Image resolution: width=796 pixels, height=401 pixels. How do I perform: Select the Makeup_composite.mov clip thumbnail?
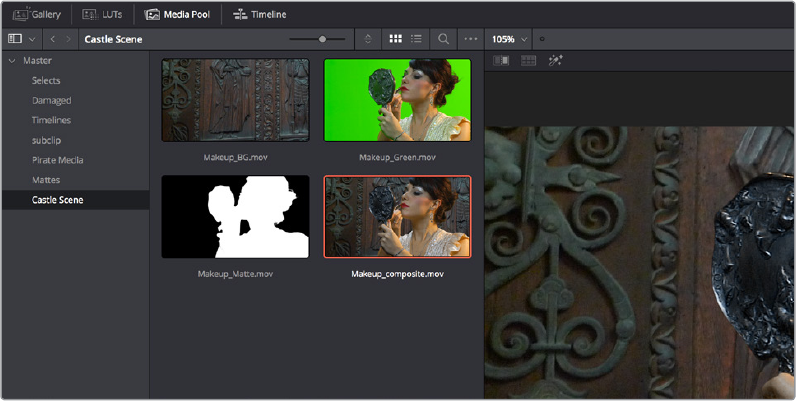coord(397,217)
